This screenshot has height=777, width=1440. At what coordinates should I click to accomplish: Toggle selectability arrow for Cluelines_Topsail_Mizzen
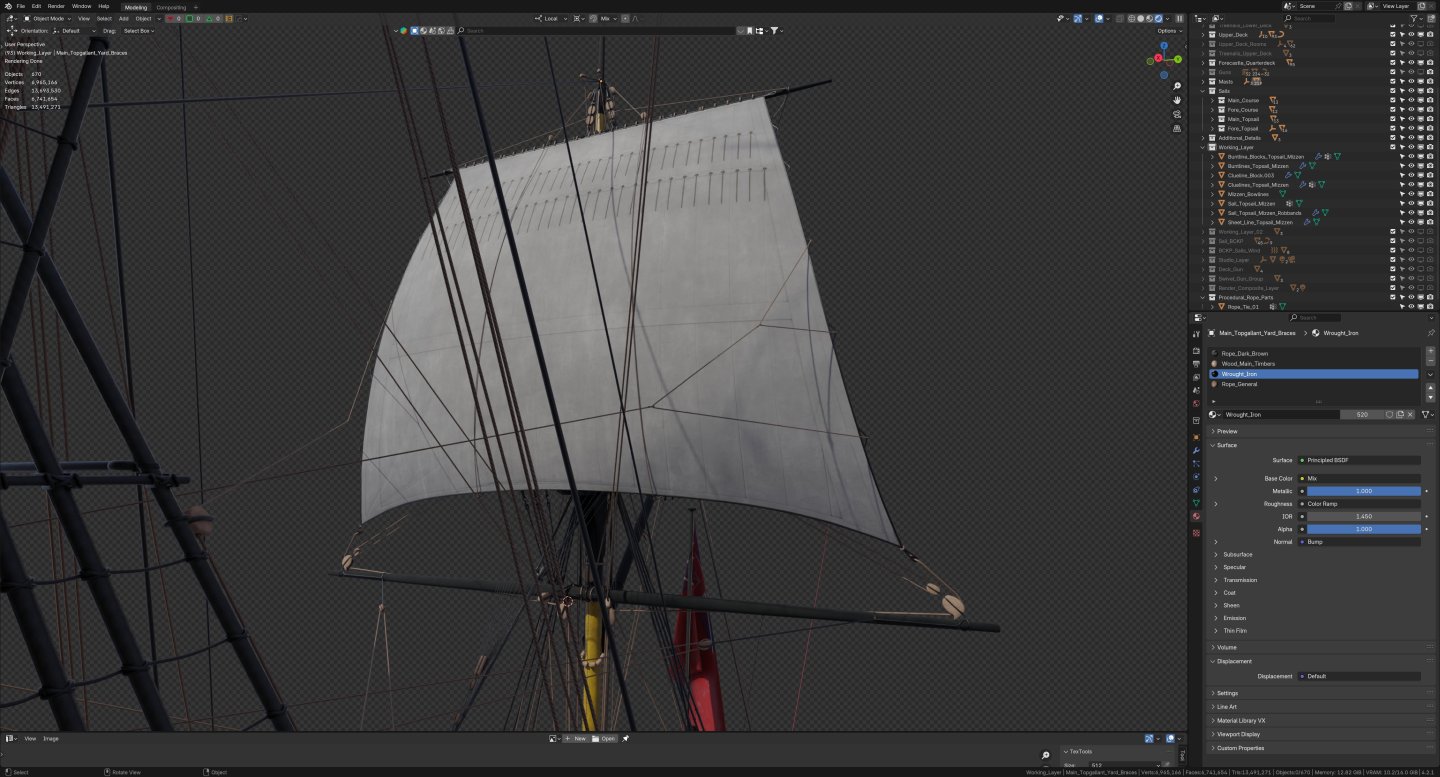[1402, 184]
